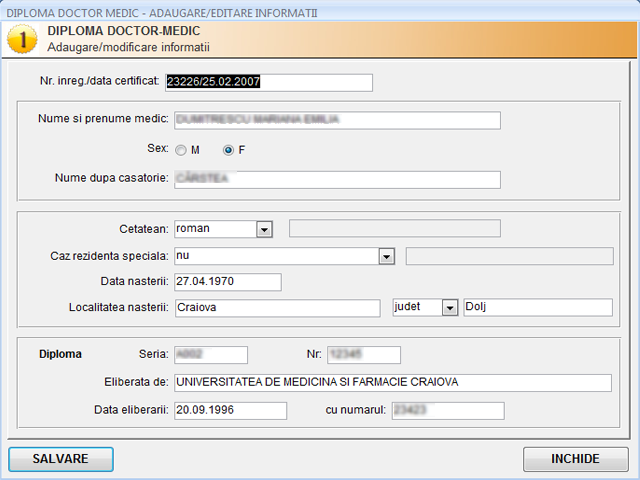Click the Data nasterii date field
The width and height of the screenshot is (640, 480).
click(x=227, y=282)
